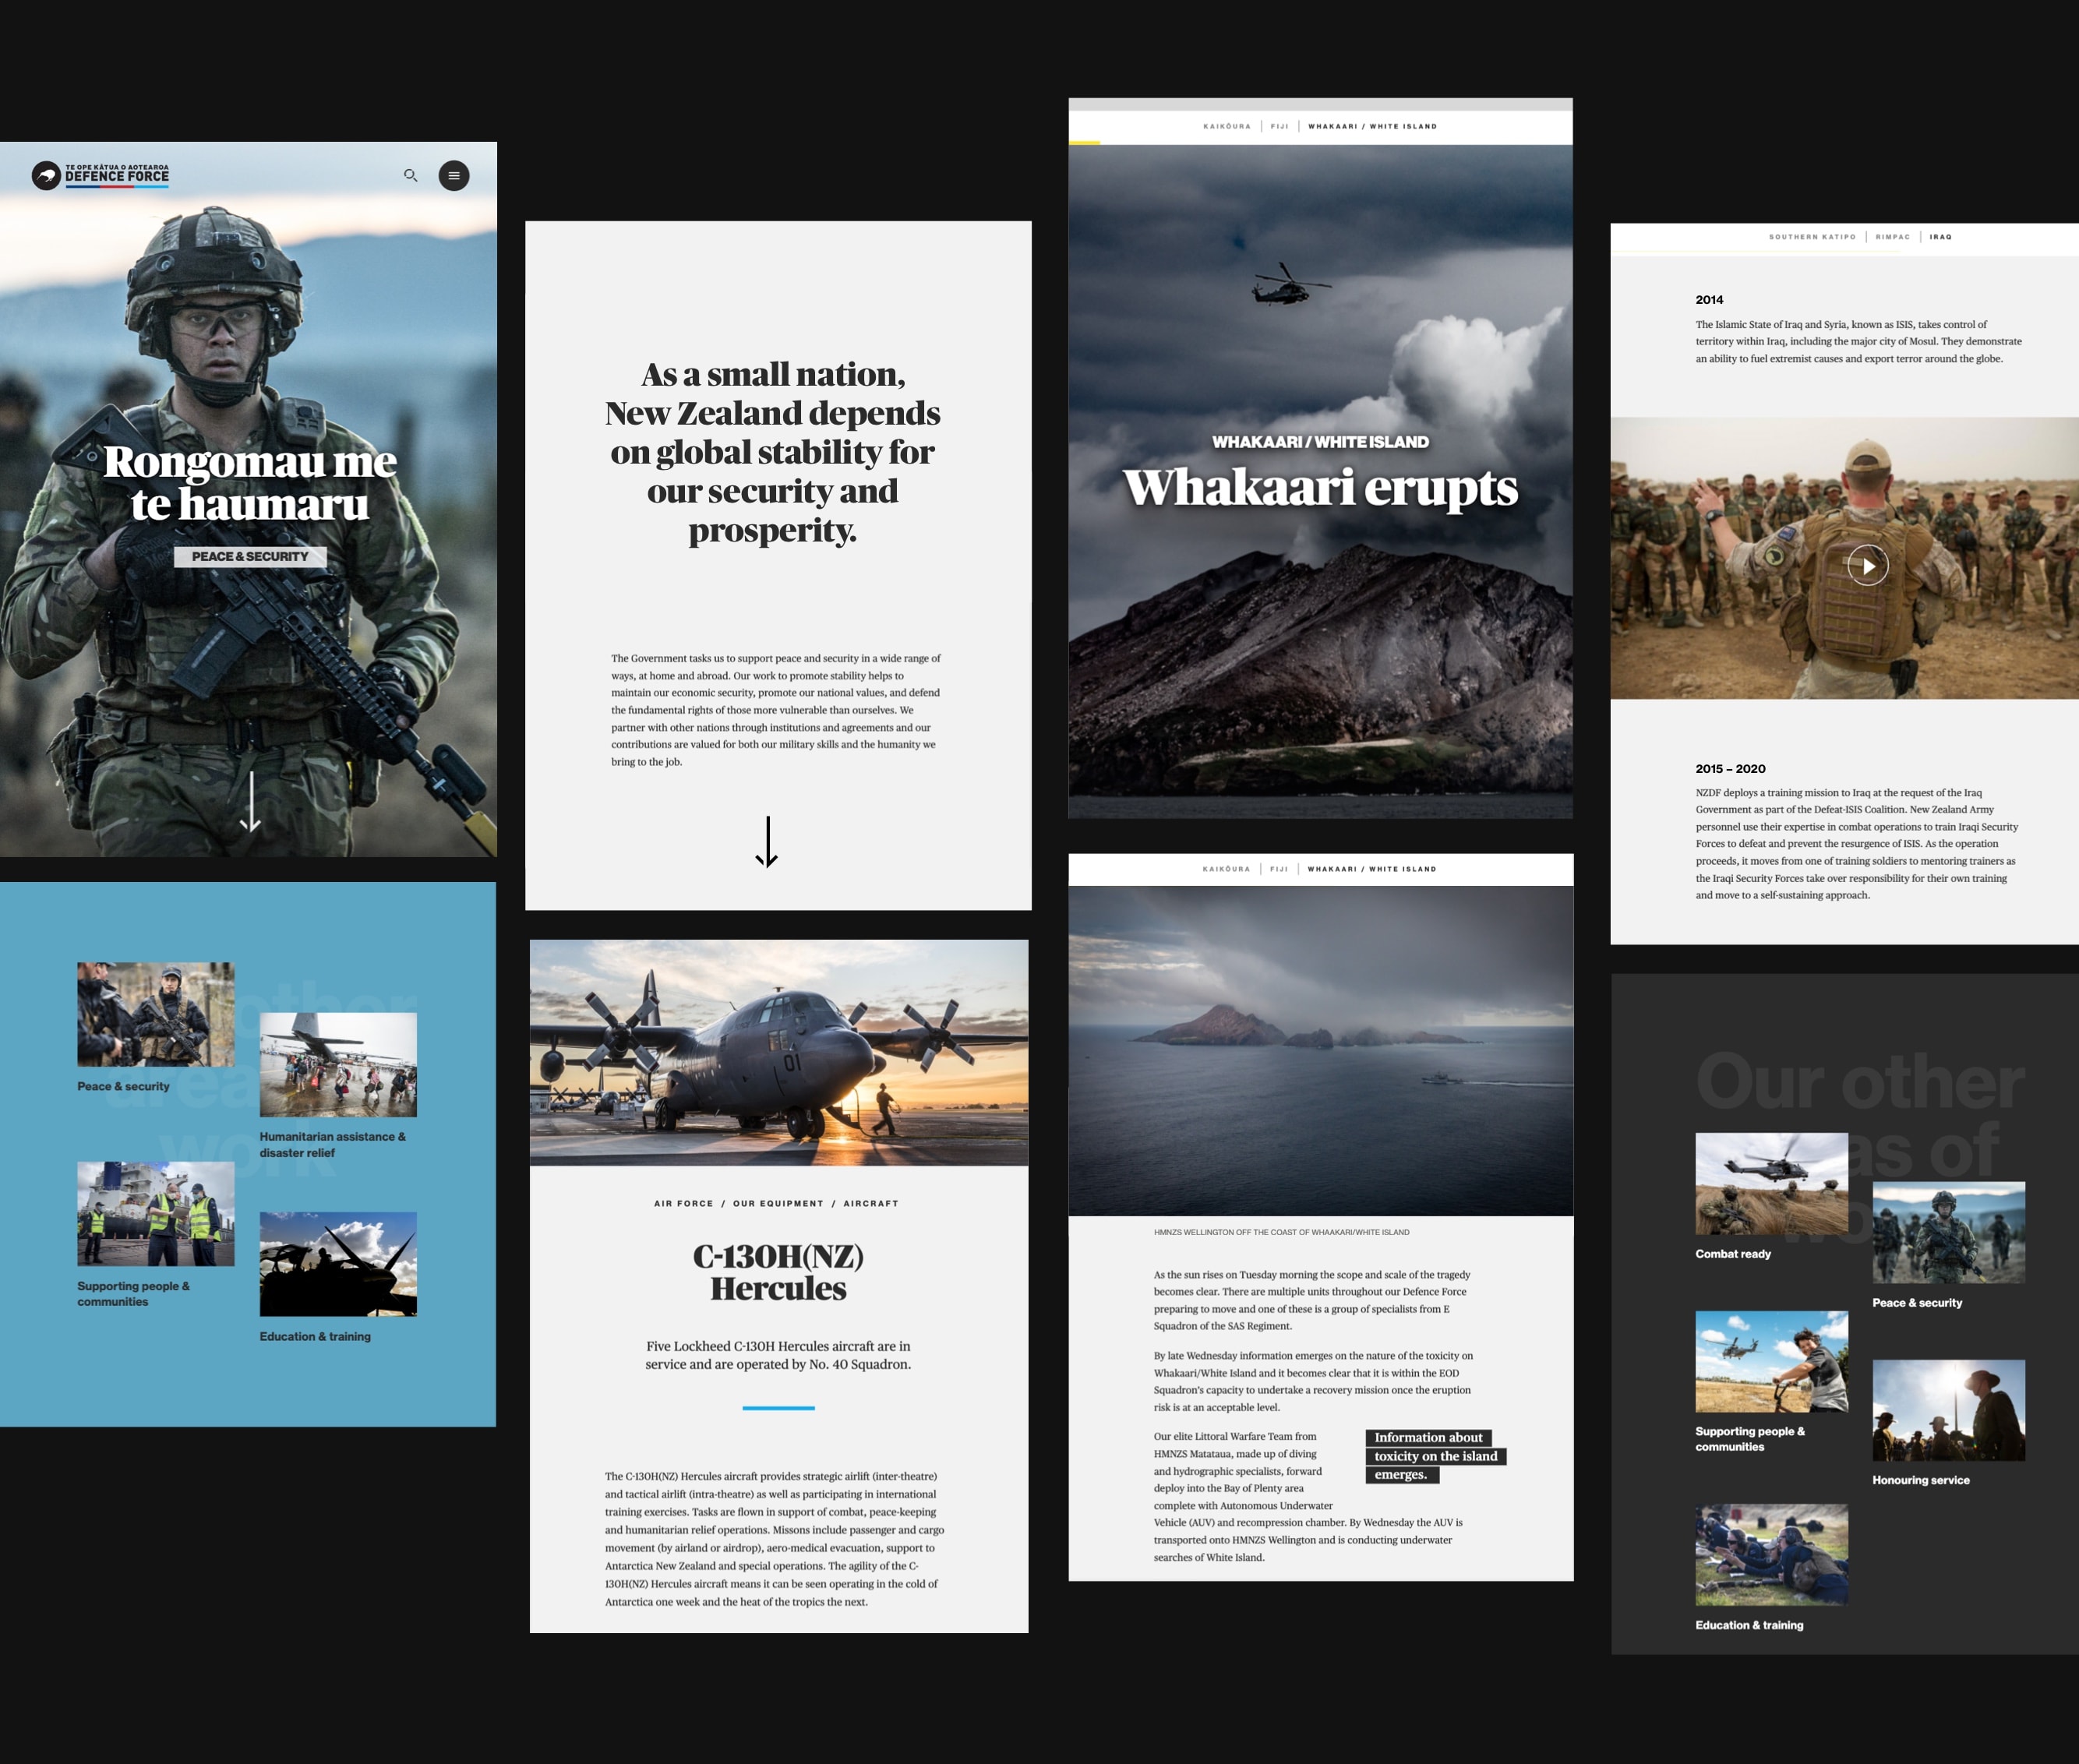2079x1764 pixels.
Task: Click the Peace & Security tag button
Action: 250,556
